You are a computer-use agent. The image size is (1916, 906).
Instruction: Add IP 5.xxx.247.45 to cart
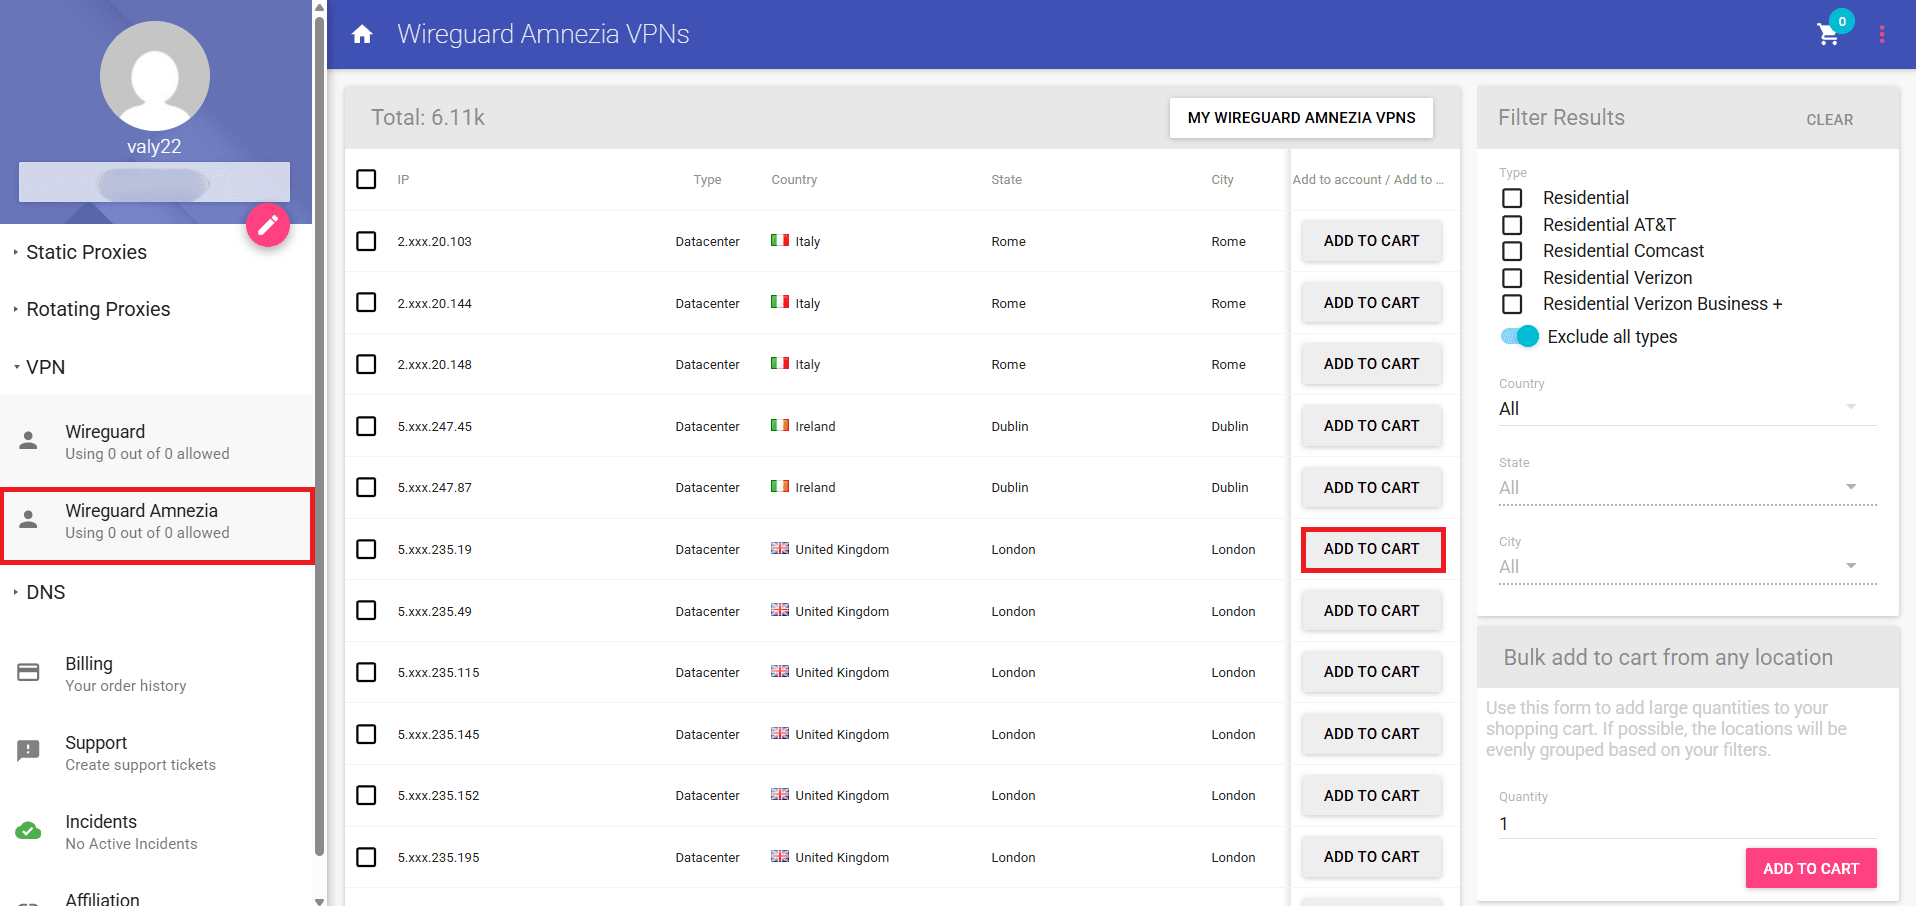[x=1371, y=425]
